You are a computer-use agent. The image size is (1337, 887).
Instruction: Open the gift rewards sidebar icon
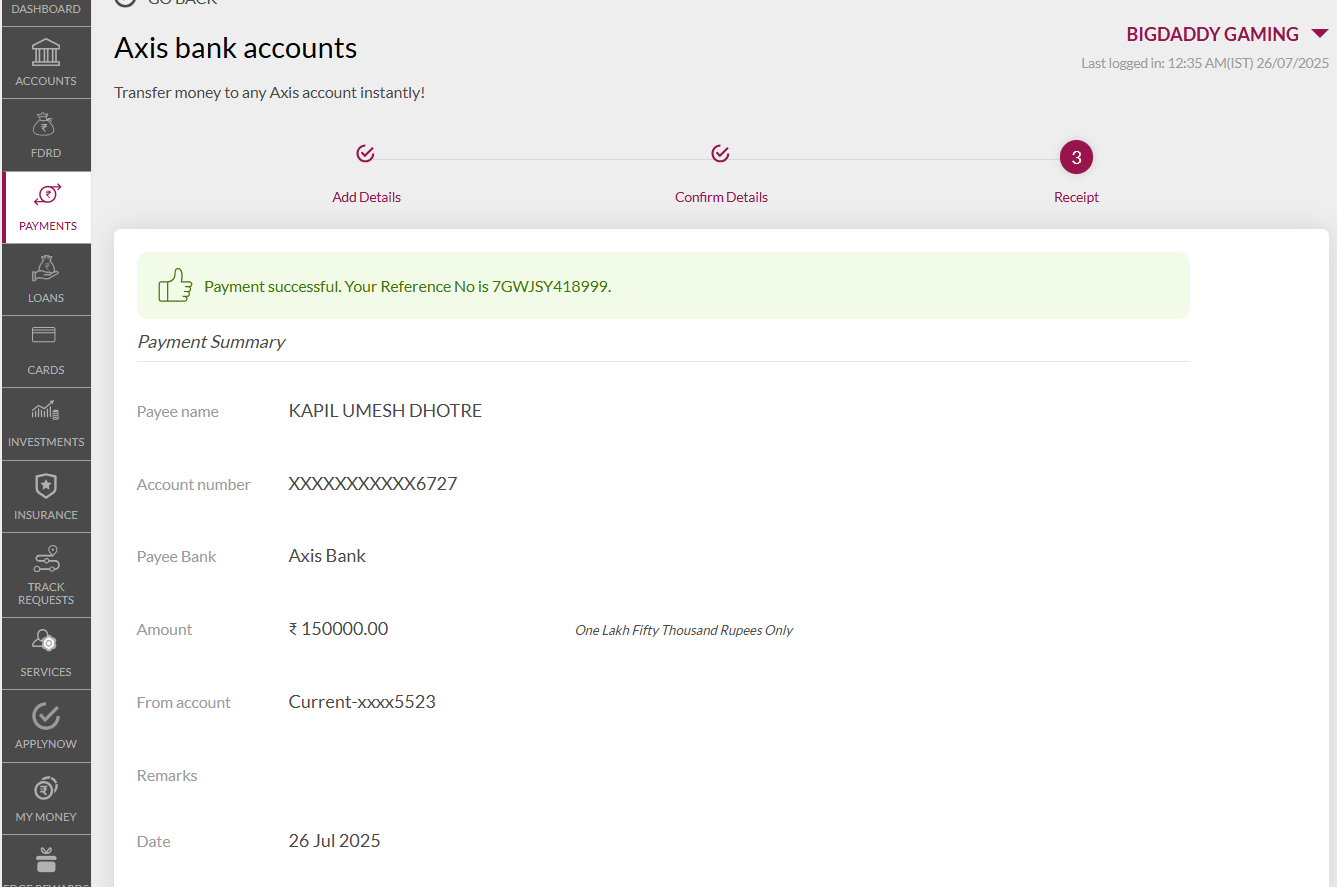click(46, 860)
